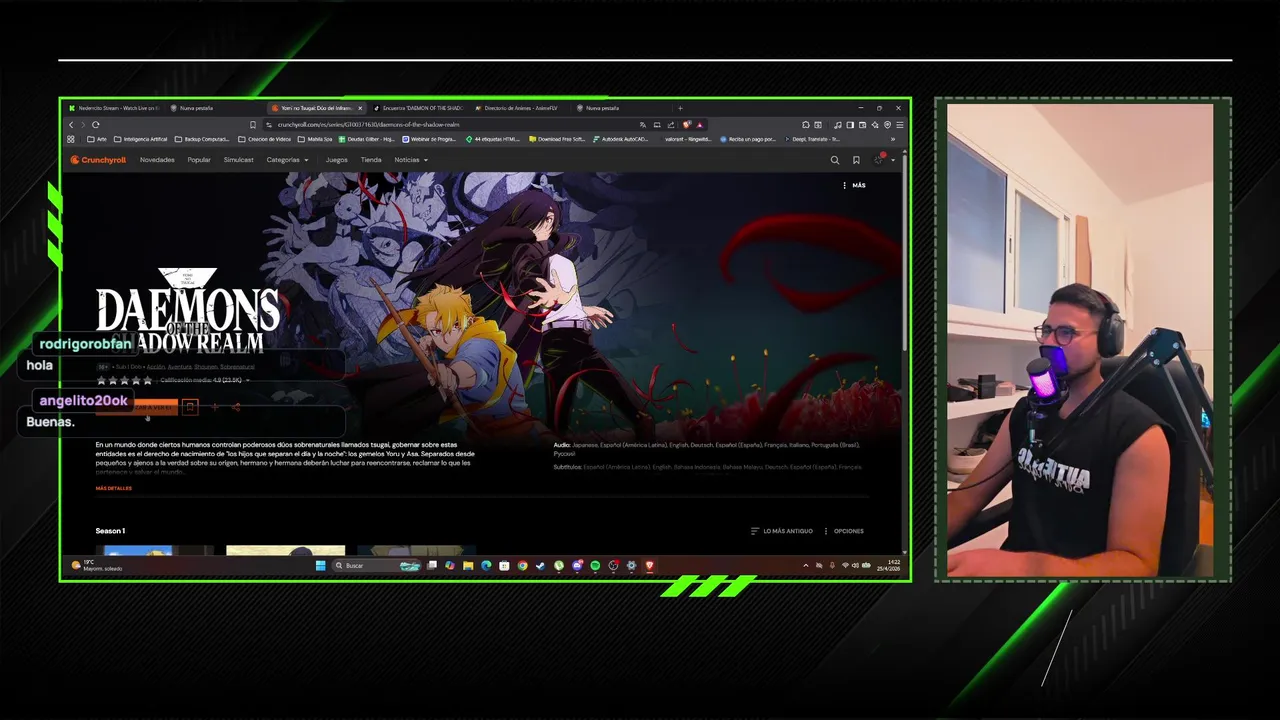The height and width of the screenshot is (720, 1280).
Task: Click the Windows Start button
Action: tap(320, 565)
